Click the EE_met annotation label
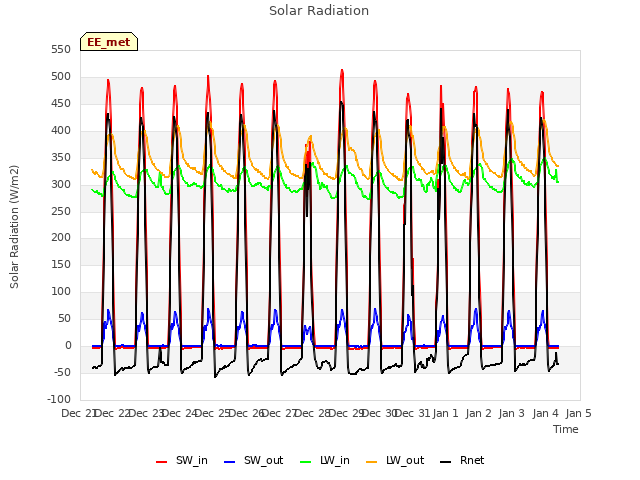The width and height of the screenshot is (640, 480). [x=109, y=42]
